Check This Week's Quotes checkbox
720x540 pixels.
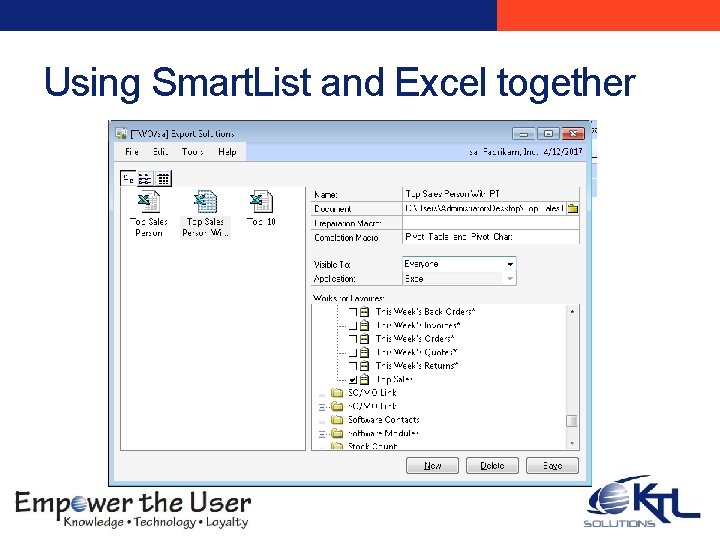(x=353, y=353)
